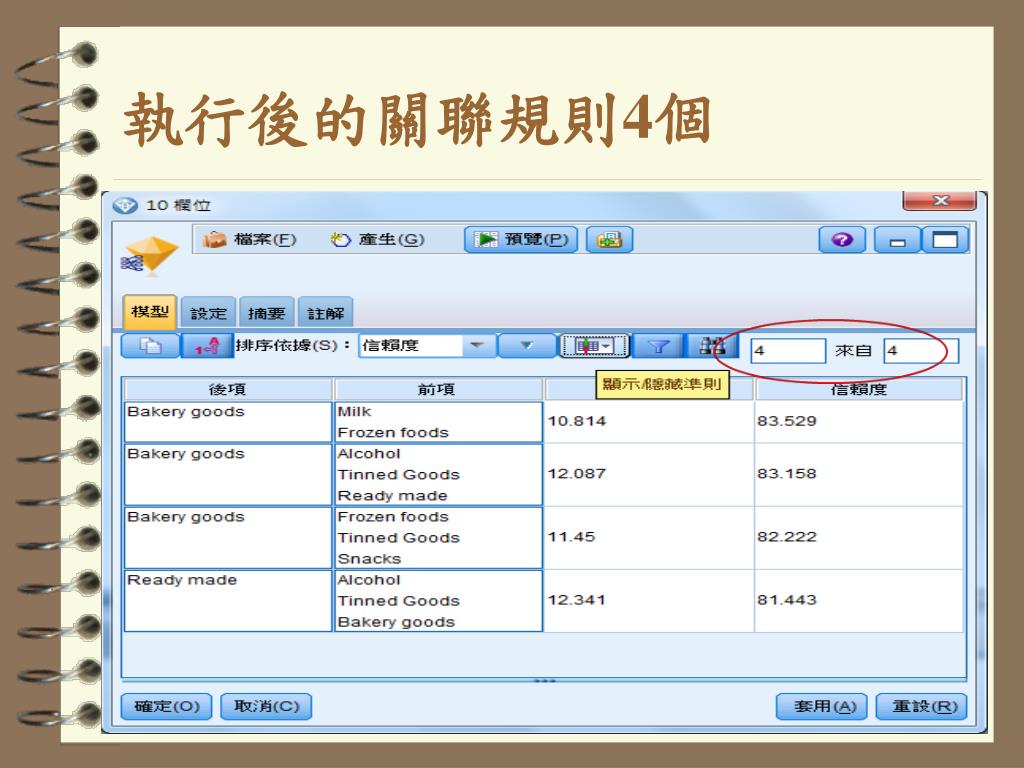This screenshot has width=1024, height=768.
Task: Click the 信賴度 column header
Action: click(858, 390)
